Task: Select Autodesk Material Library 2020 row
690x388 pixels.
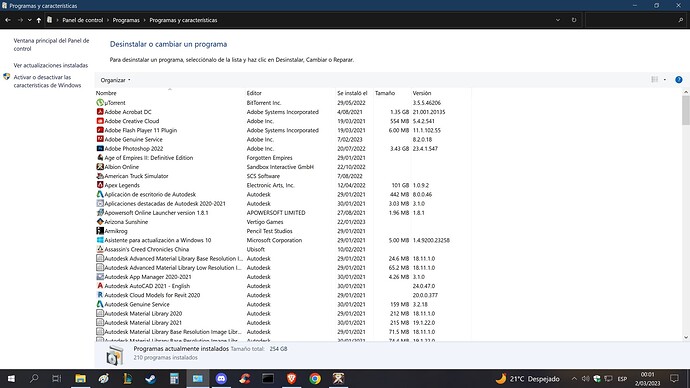Action: coord(283,314)
